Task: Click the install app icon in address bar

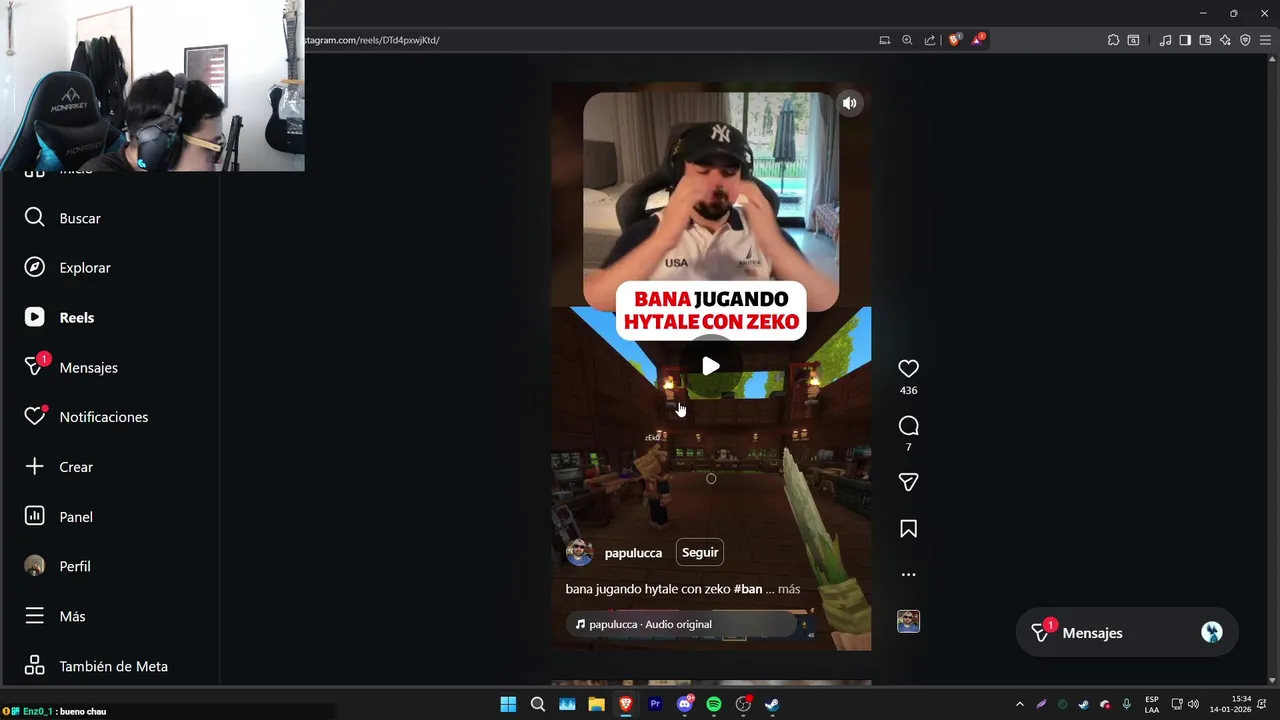Action: (884, 40)
